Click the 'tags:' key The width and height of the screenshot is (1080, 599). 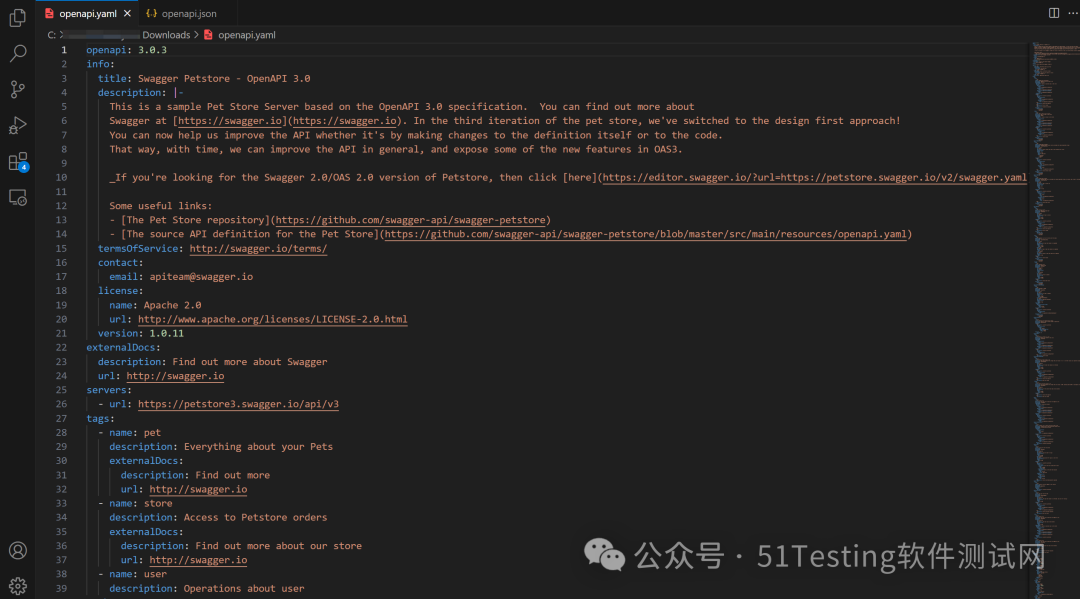click(x=101, y=419)
